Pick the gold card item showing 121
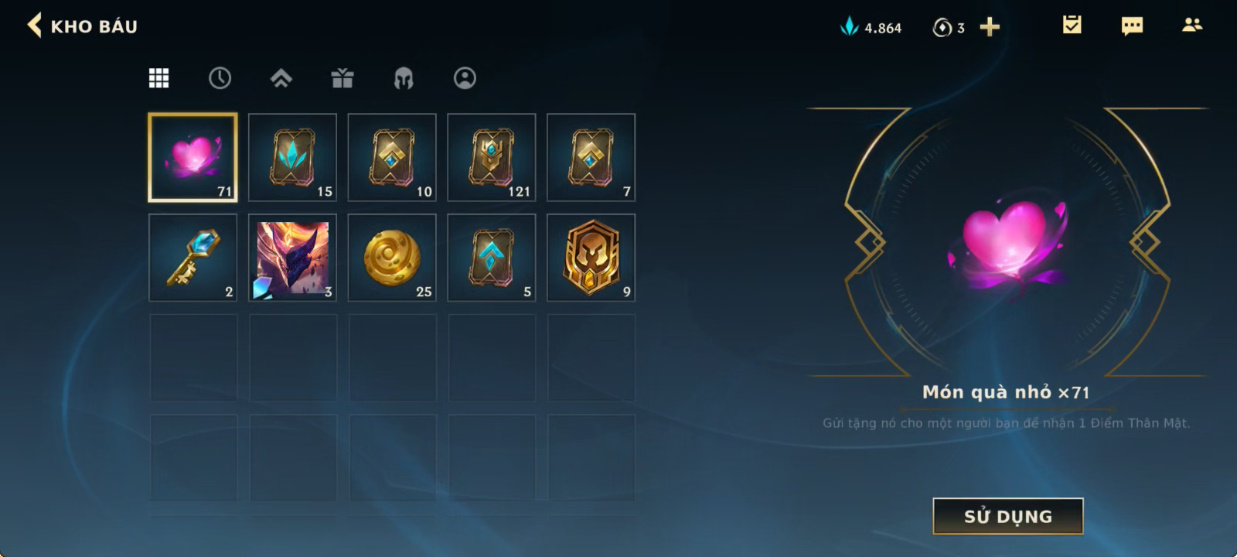 (492, 157)
